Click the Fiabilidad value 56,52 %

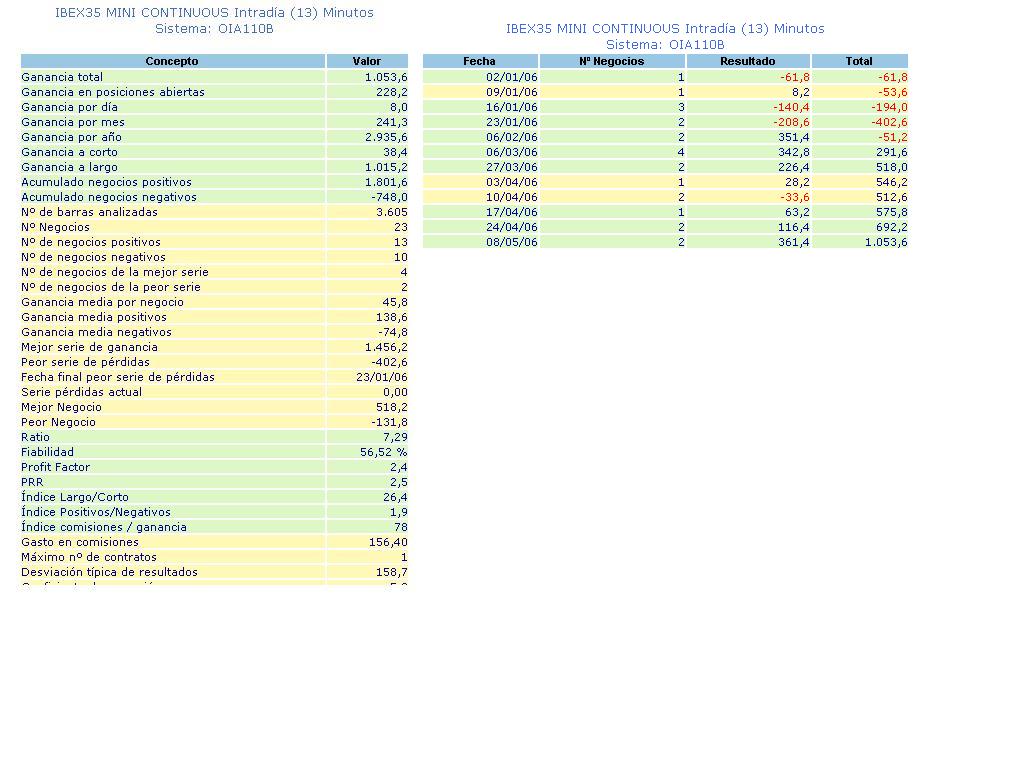tap(383, 452)
